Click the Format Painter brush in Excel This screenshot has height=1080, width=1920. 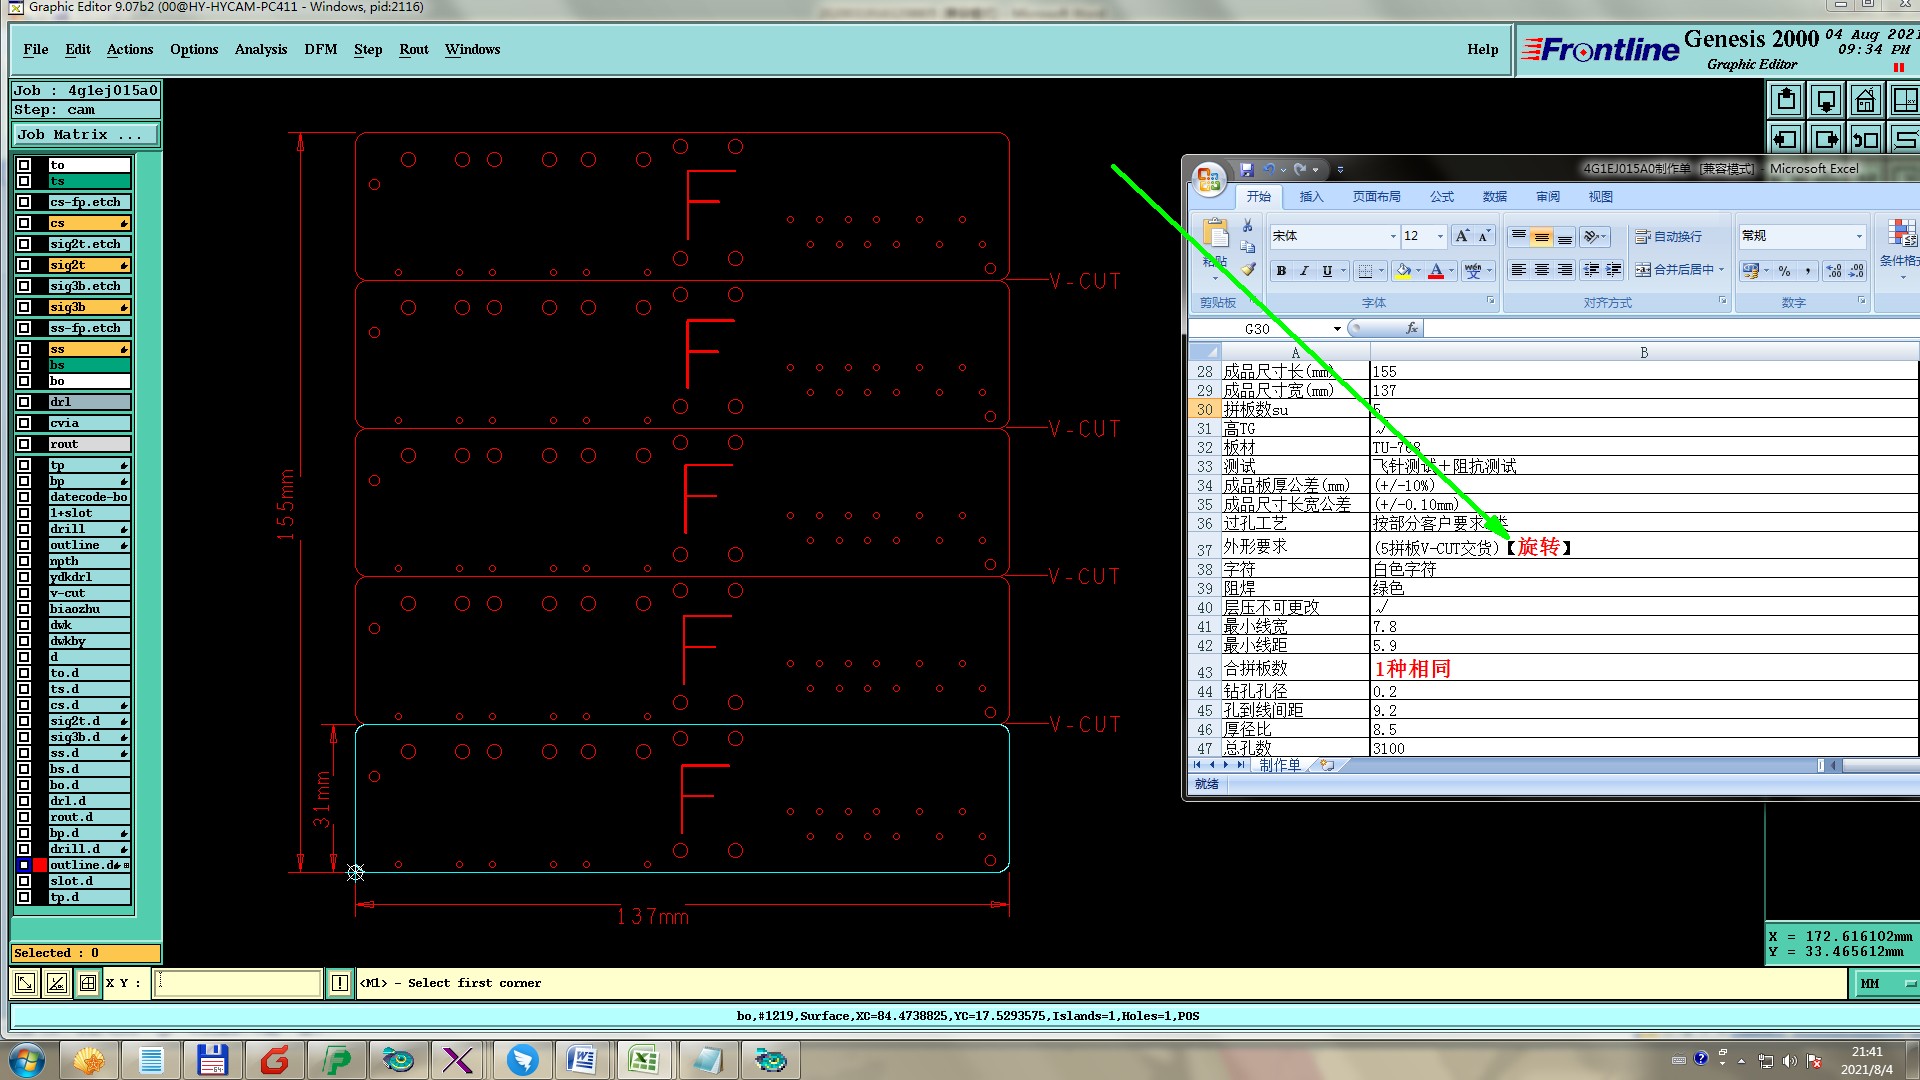(x=1248, y=269)
